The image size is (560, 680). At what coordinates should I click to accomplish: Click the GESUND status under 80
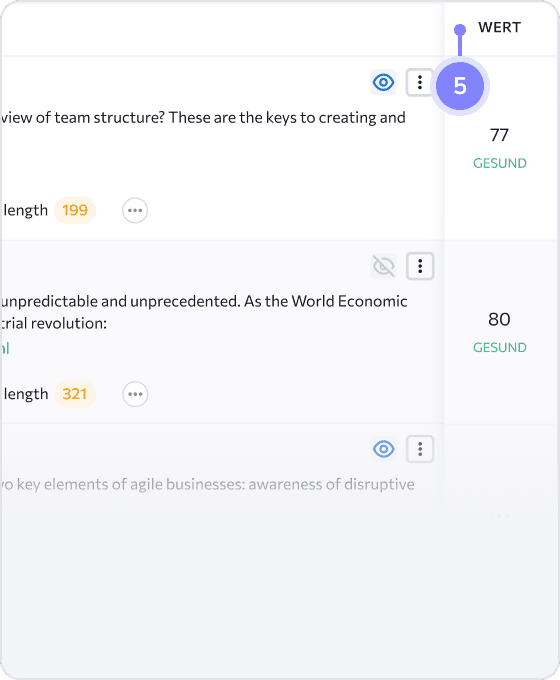(x=500, y=348)
